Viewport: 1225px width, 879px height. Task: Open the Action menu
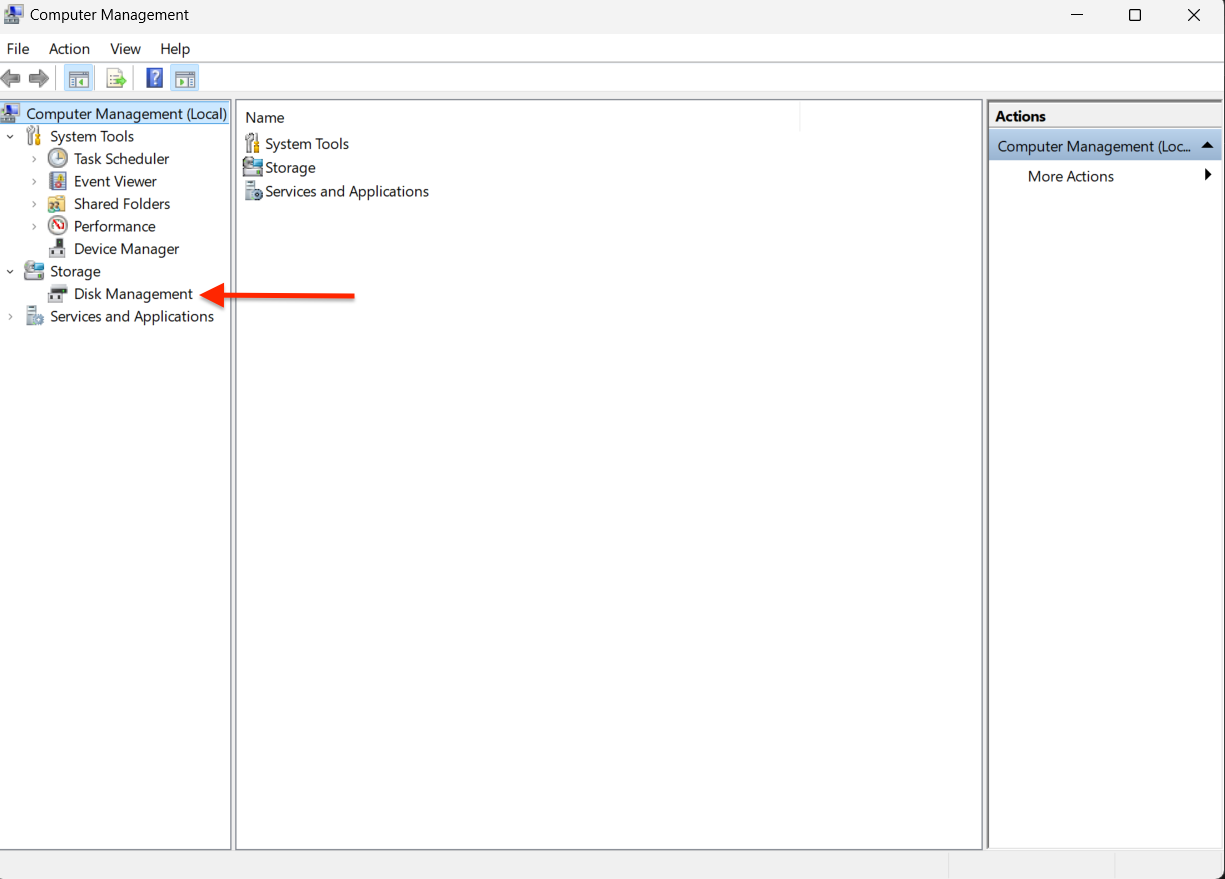[69, 48]
